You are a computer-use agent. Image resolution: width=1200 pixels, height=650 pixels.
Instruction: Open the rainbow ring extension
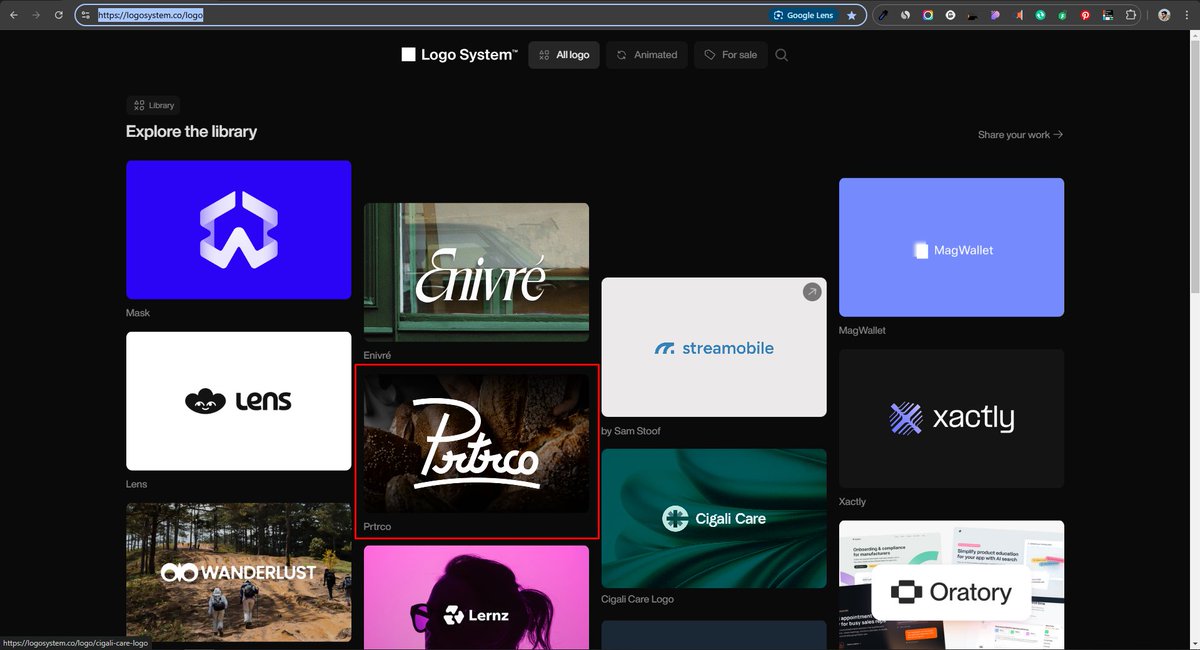point(928,15)
